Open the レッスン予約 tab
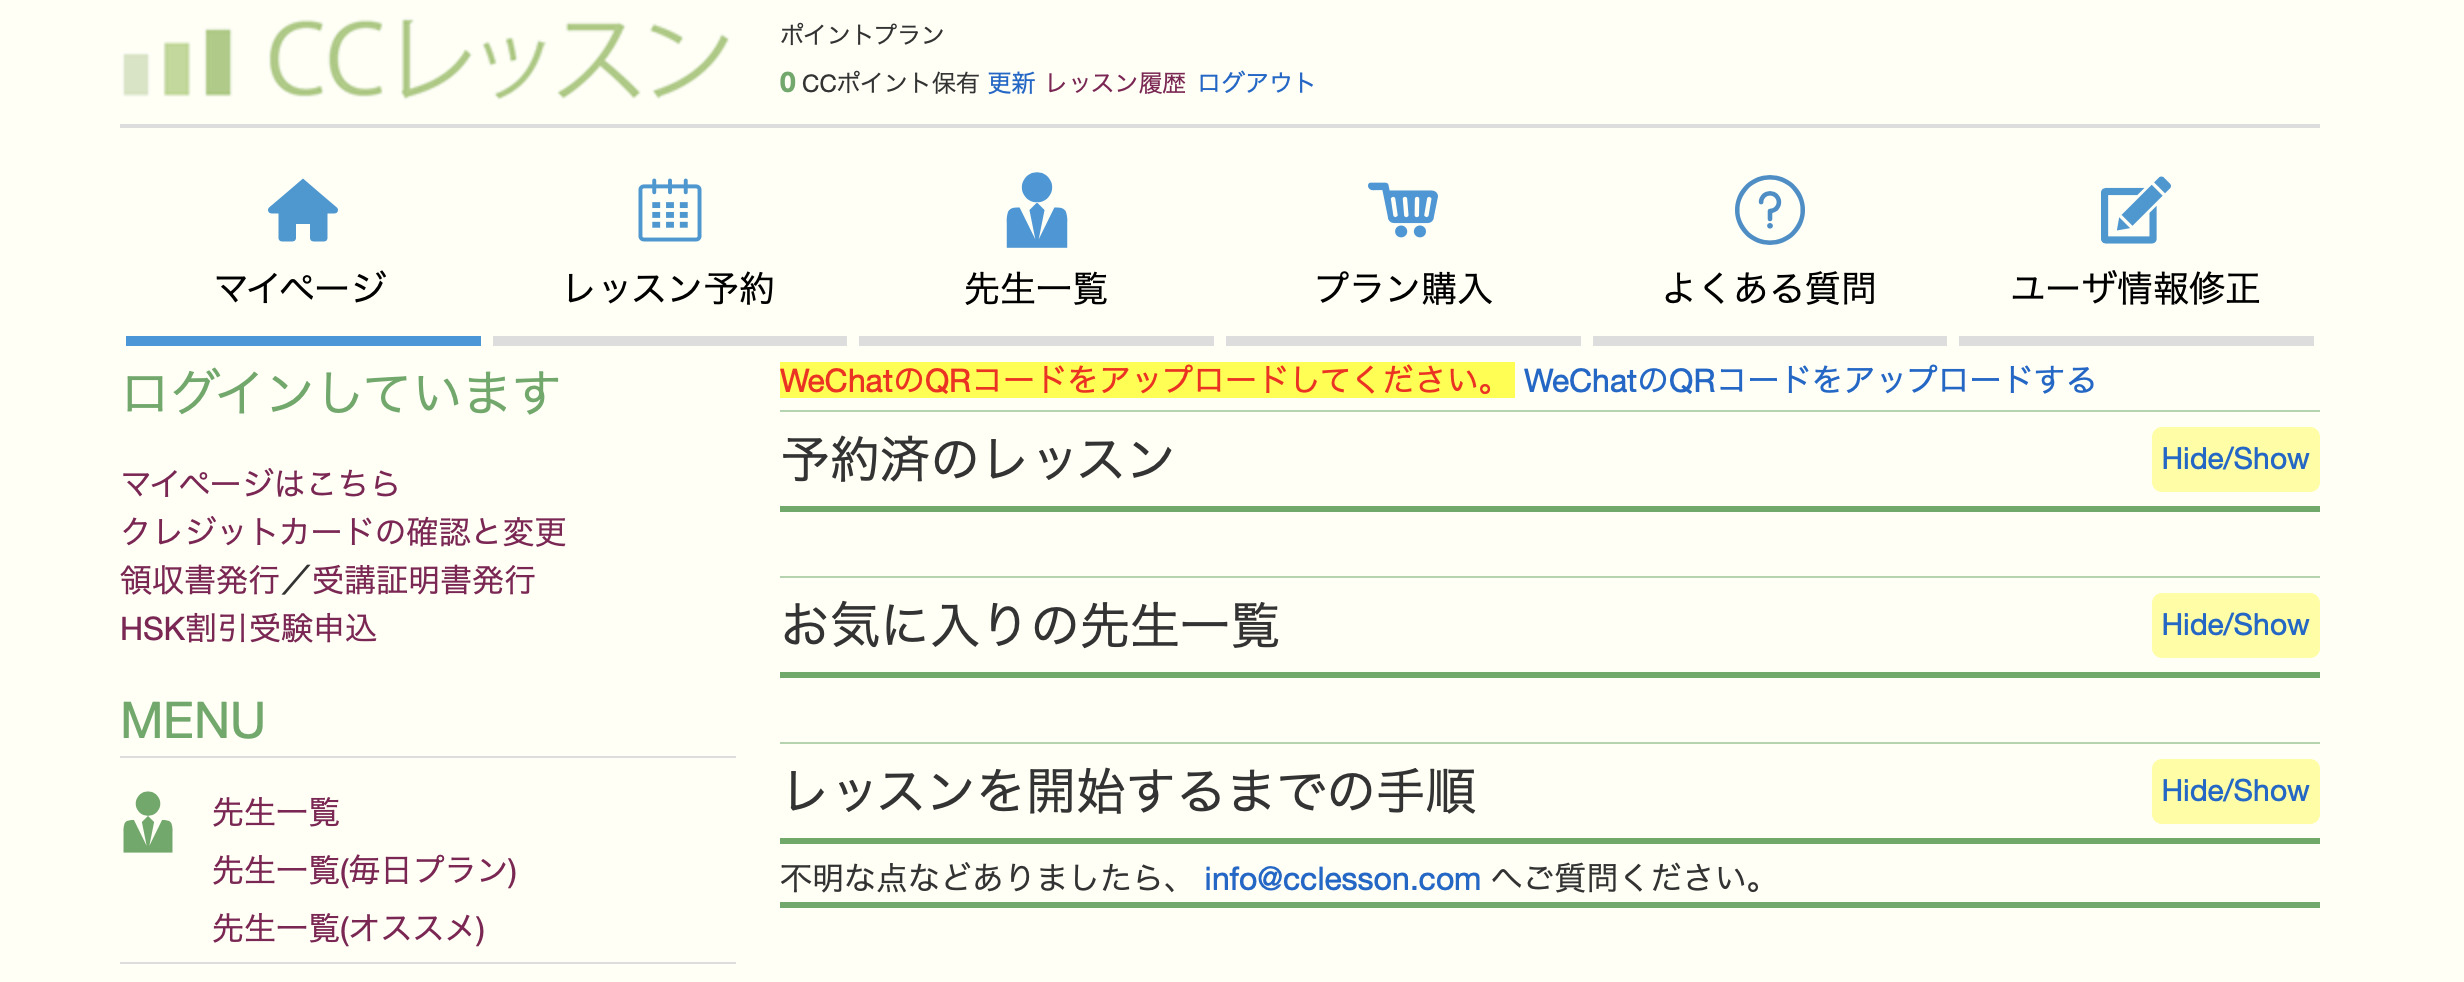The height and width of the screenshot is (982, 2464). click(669, 288)
